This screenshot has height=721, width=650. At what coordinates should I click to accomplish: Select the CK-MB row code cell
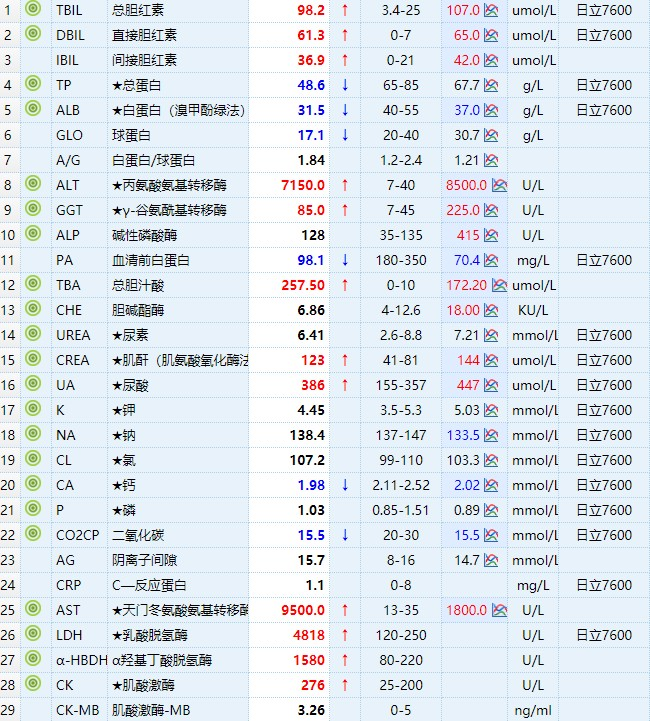[x=78, y=710]
